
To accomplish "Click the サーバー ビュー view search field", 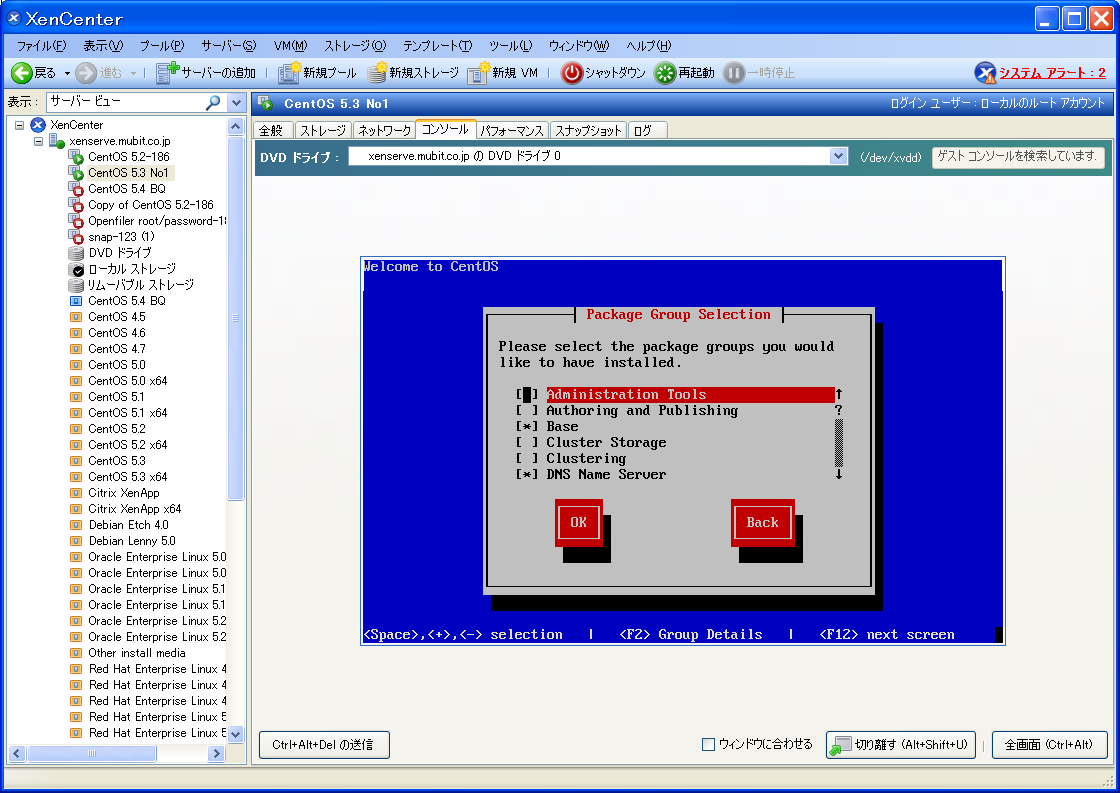I will 126,102.
